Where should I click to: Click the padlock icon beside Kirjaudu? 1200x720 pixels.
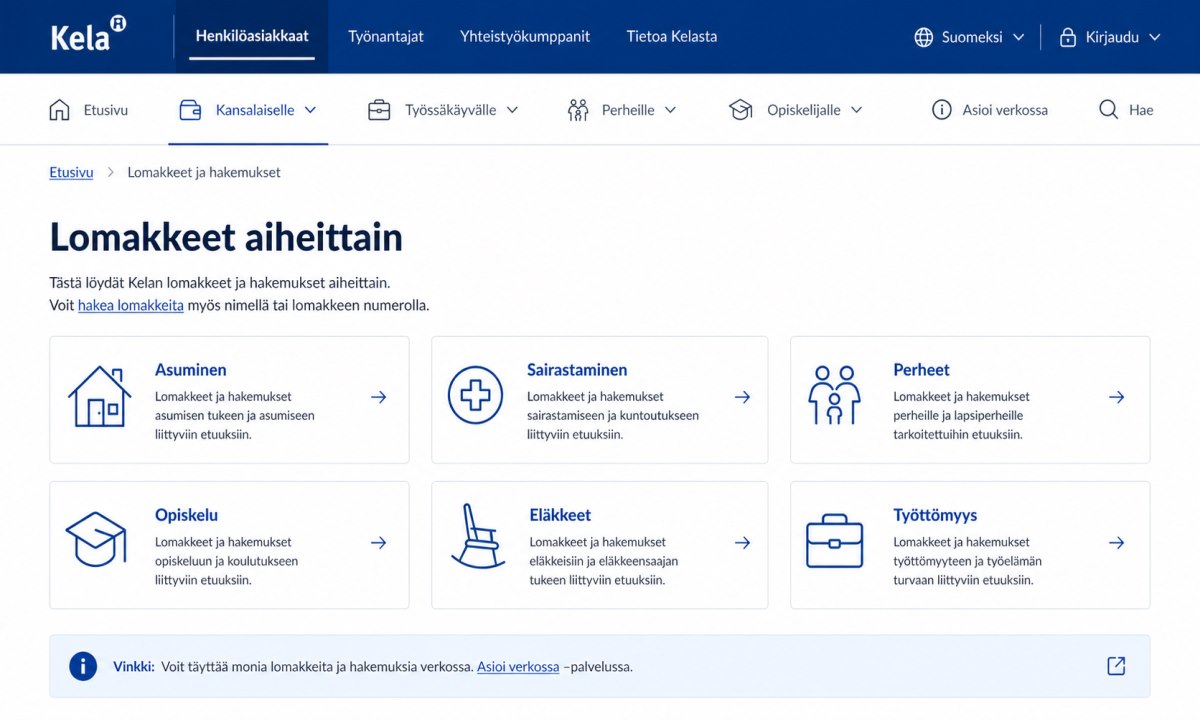point(1067,37)
